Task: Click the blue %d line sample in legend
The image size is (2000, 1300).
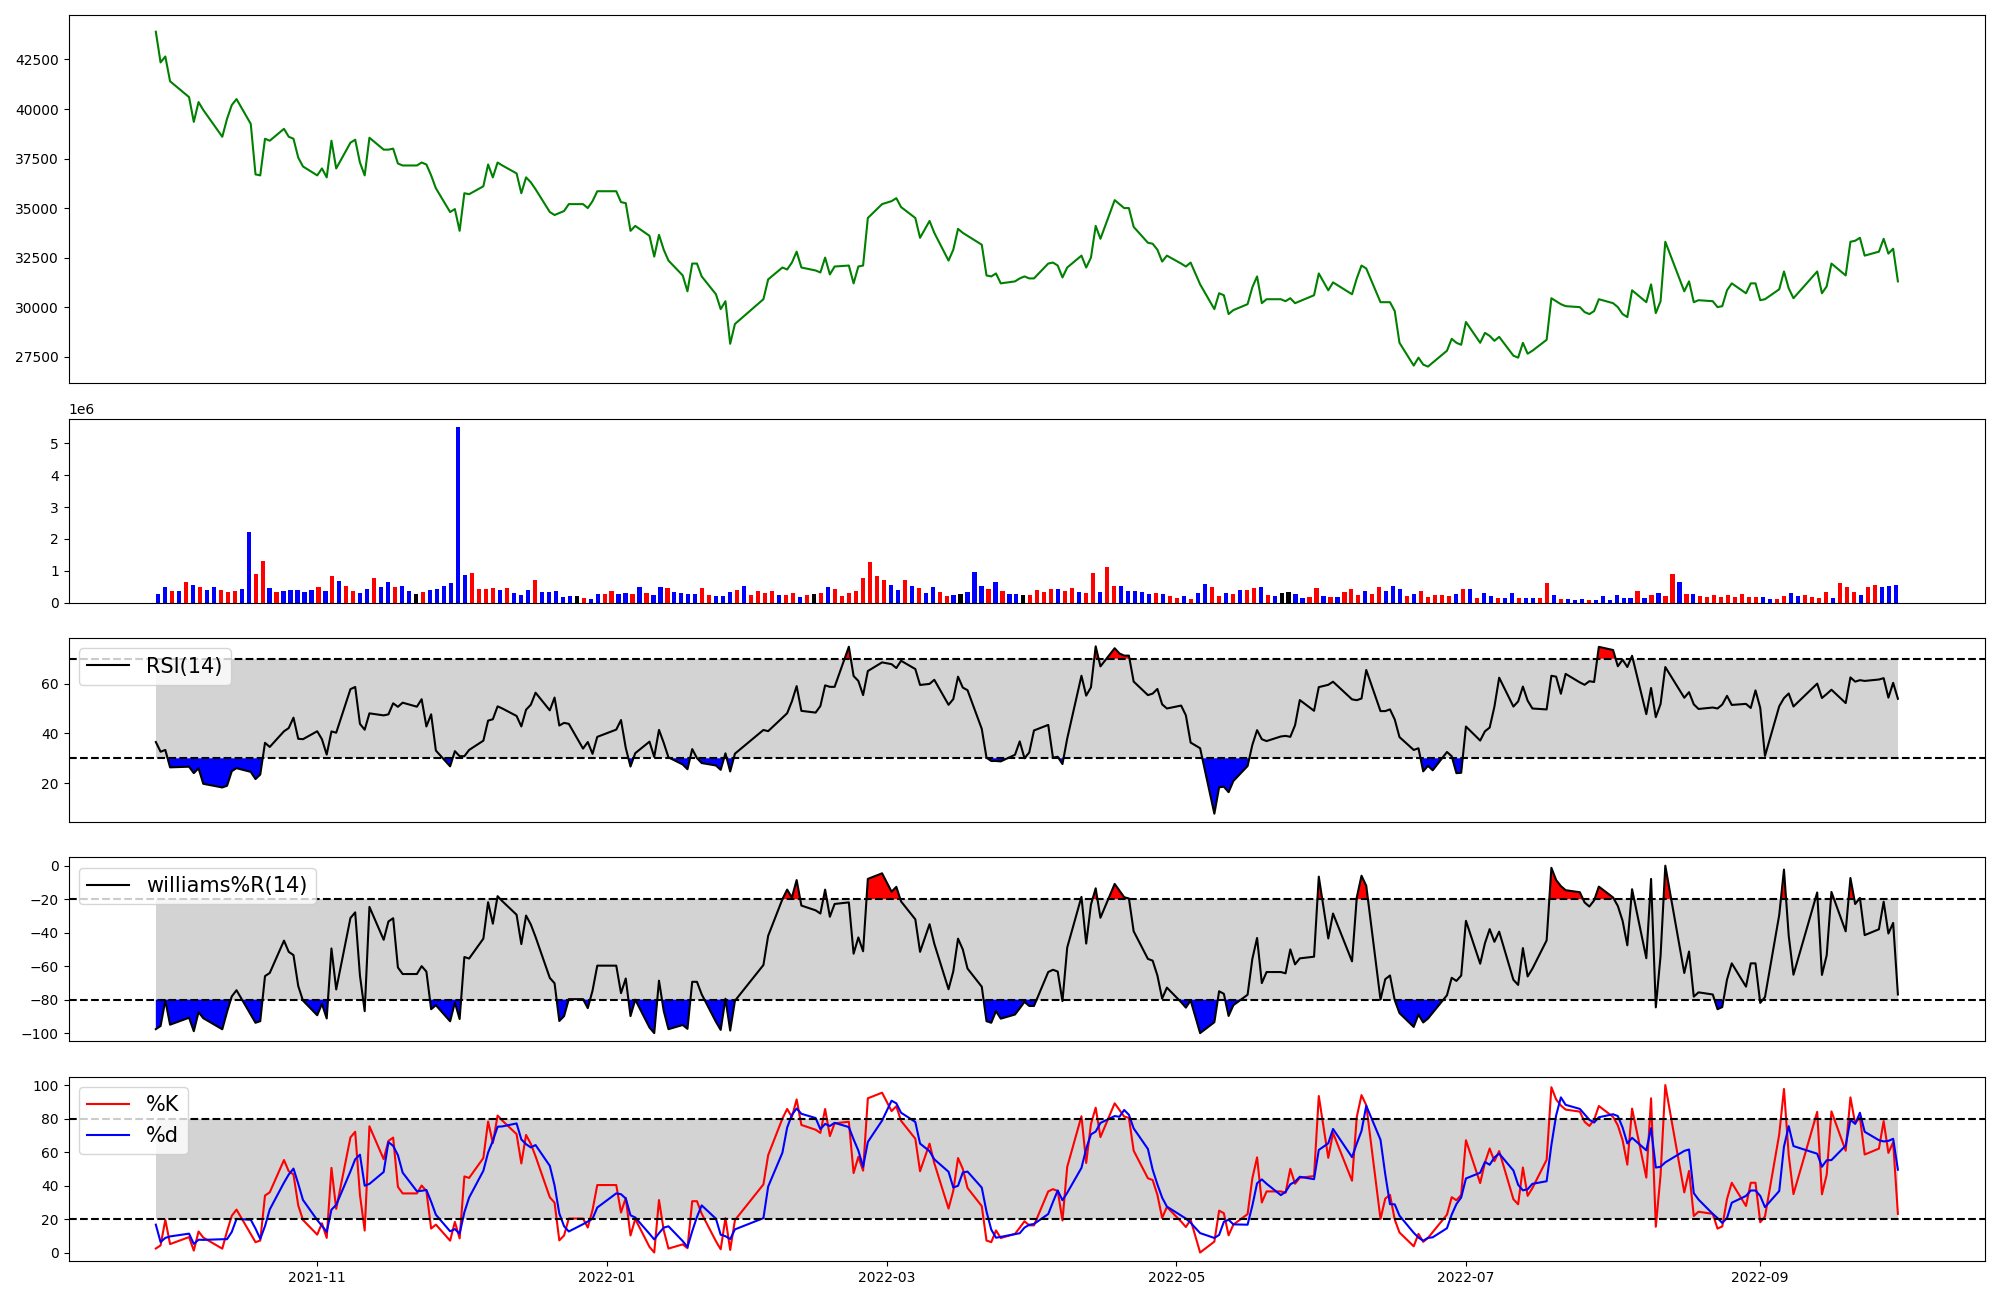Action: click(110, 1135)
